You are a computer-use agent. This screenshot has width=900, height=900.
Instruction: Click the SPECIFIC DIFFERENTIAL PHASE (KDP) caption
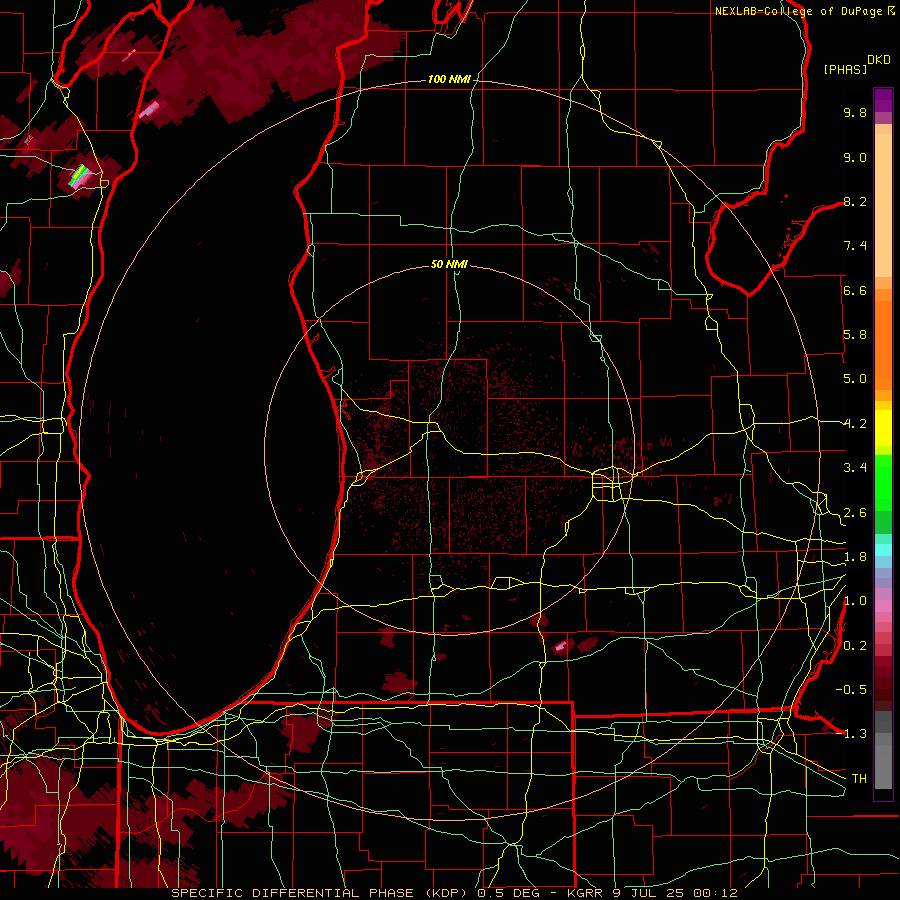pyautogui.click(x=321, y=893)
